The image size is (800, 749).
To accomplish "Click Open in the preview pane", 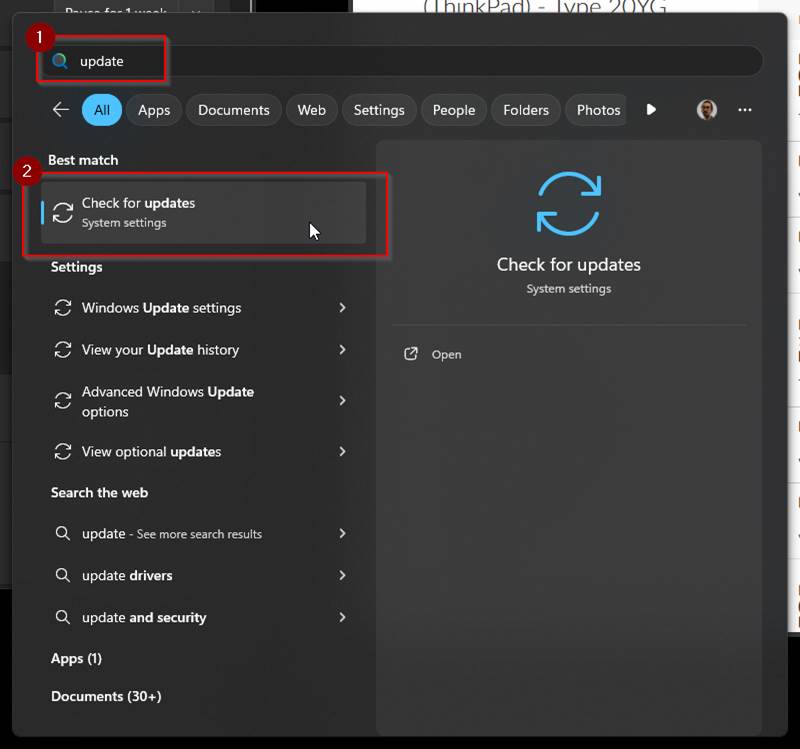I will (x=446, y=354).
